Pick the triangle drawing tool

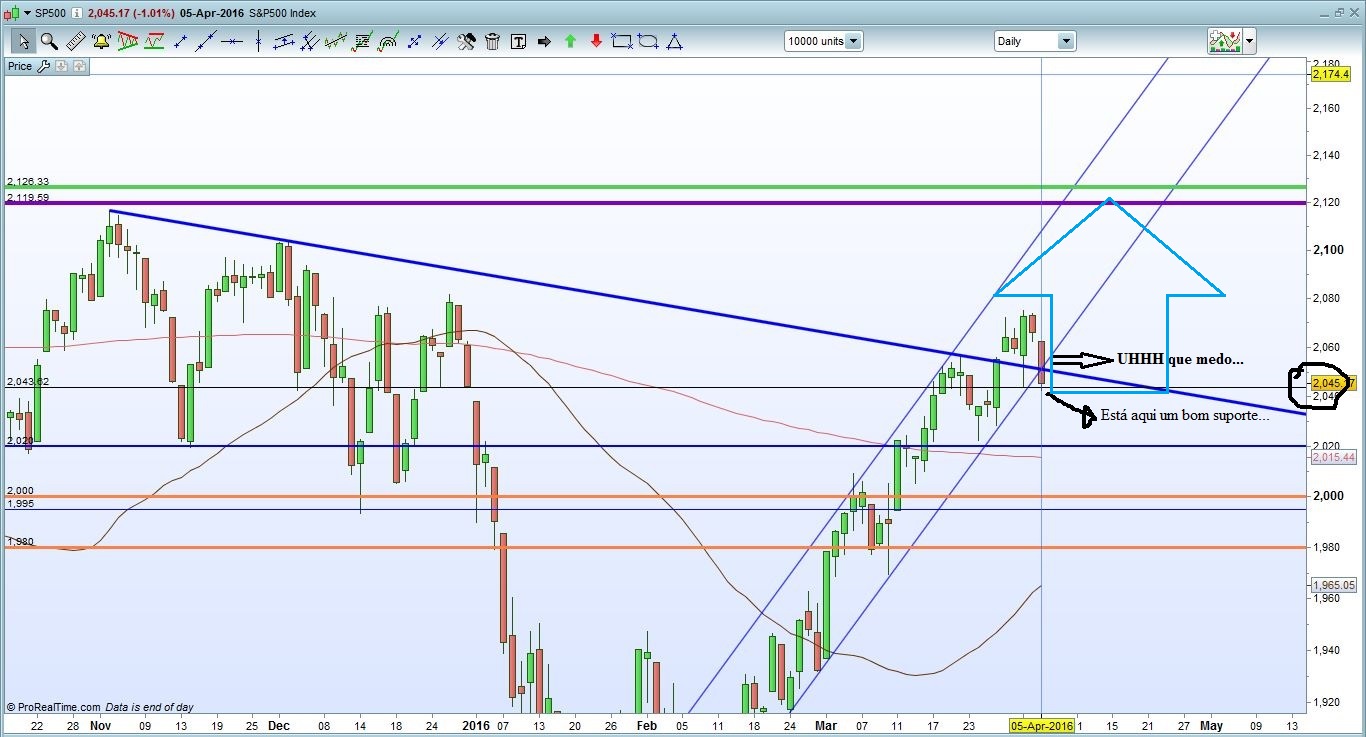pyautogui.click(x=674, y=41)
